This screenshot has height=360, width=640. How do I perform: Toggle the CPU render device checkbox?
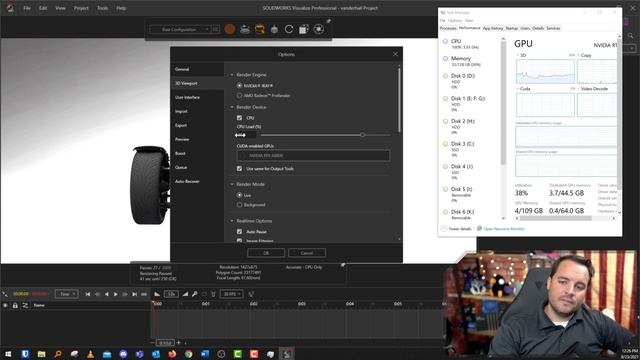[240, 118]
